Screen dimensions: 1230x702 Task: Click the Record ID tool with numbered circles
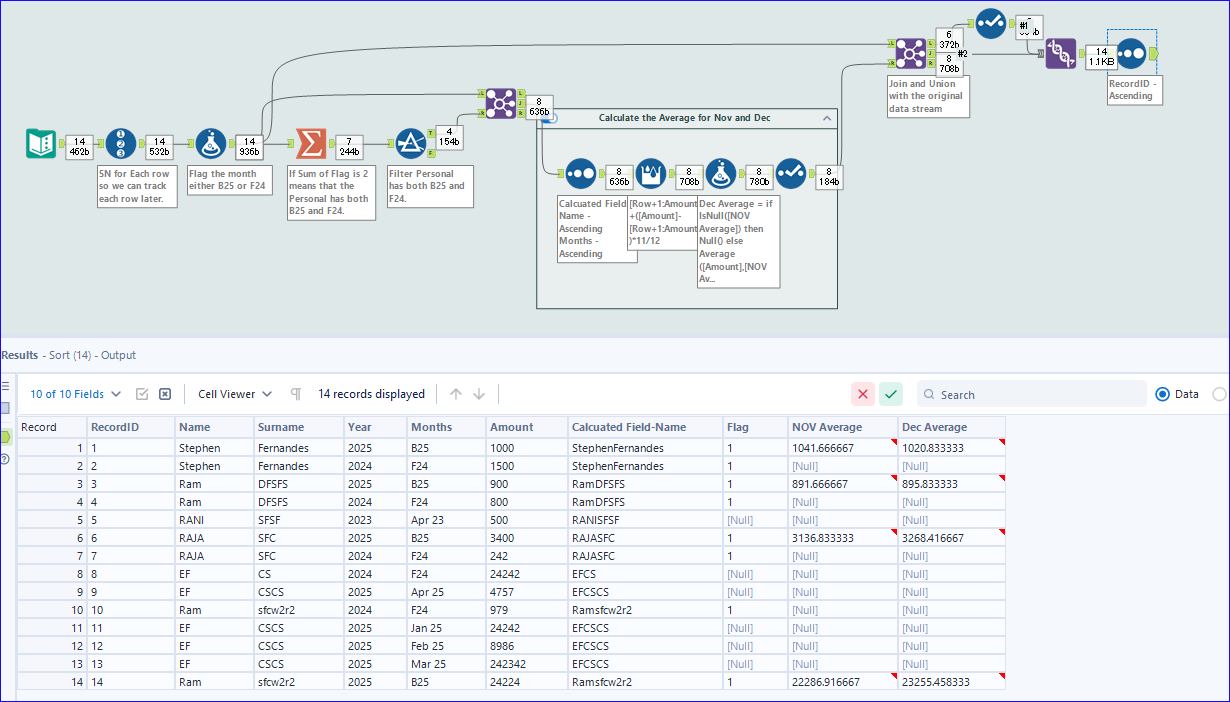(x=120, y=143)
